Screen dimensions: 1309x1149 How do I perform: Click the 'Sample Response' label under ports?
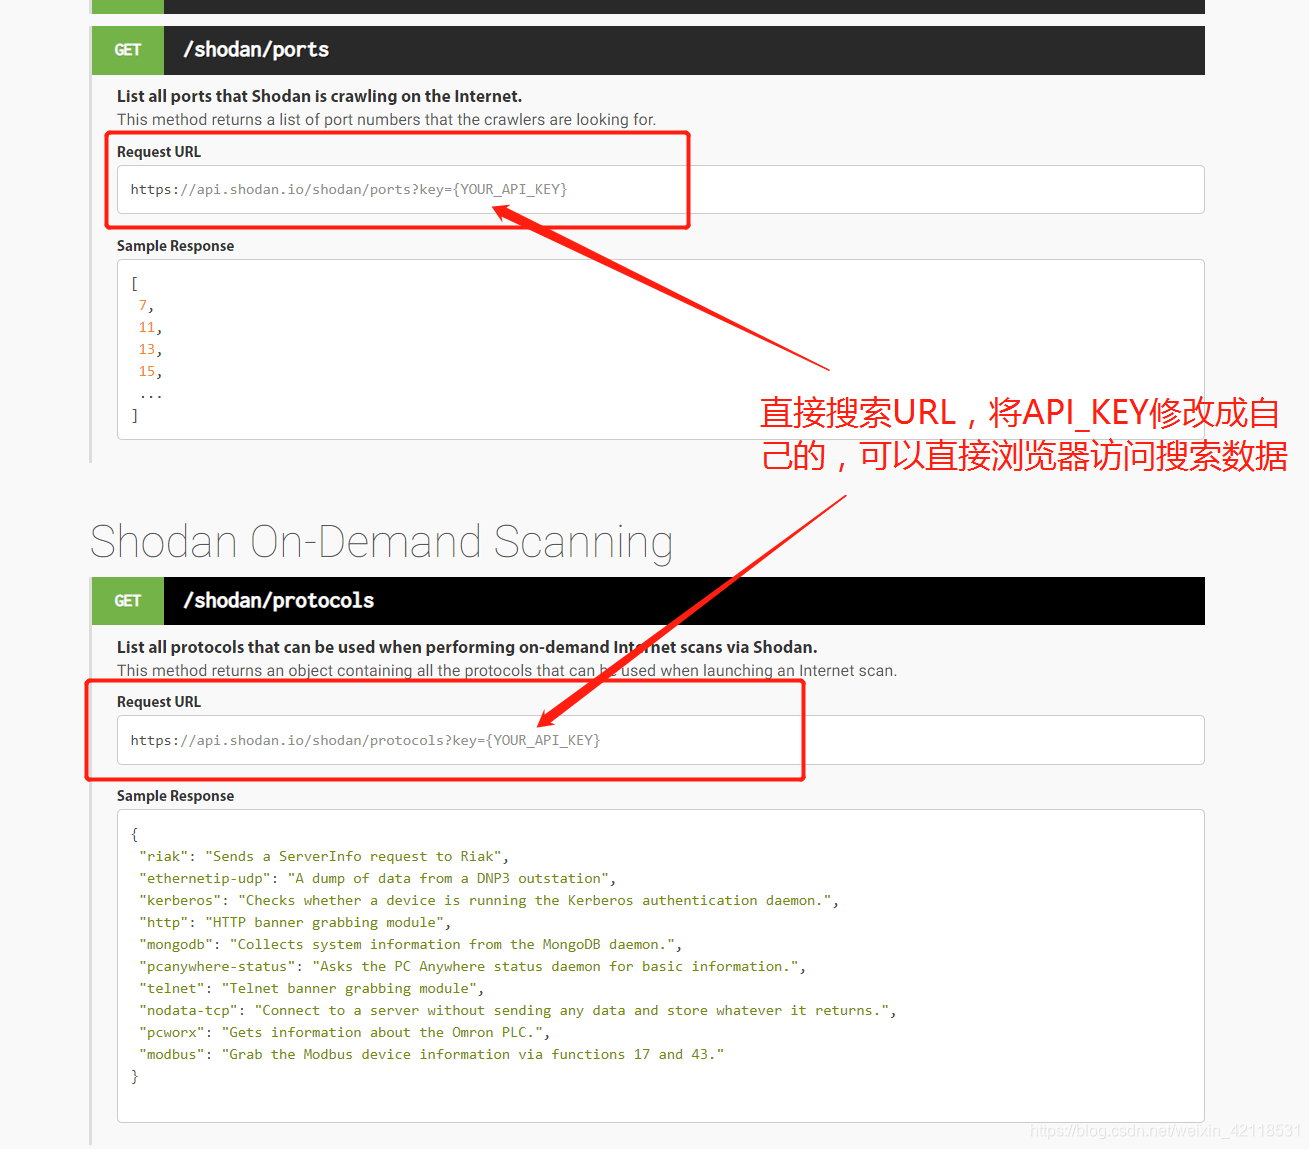tap(175, 246)
